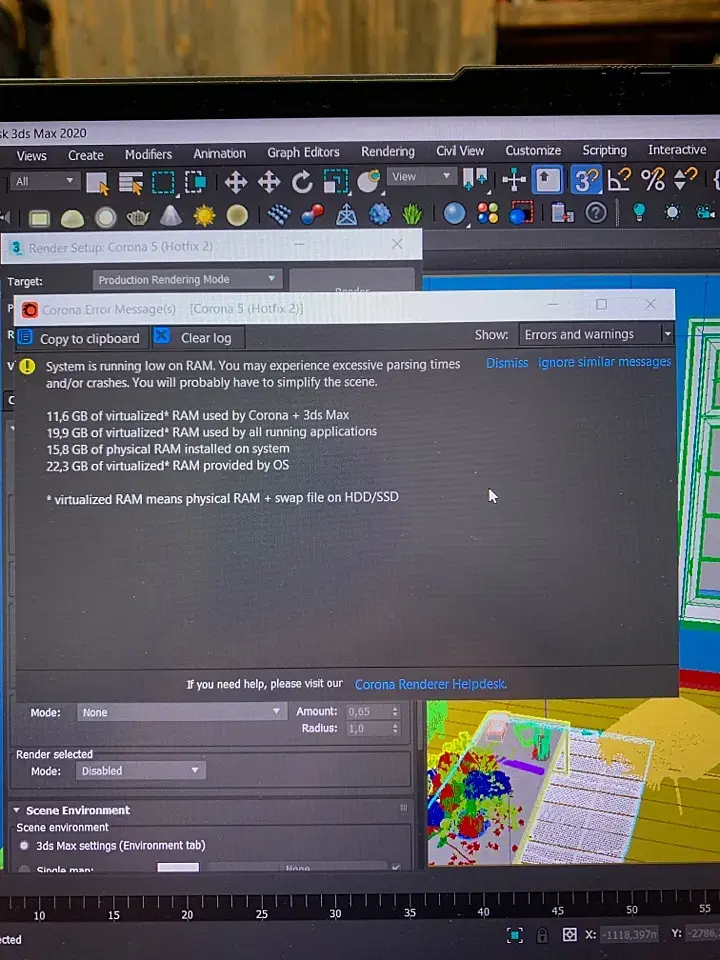Toggle Angle Snap in the toolbar
The width and height of the screenshot is (720, 960).
tap(618, 179)
